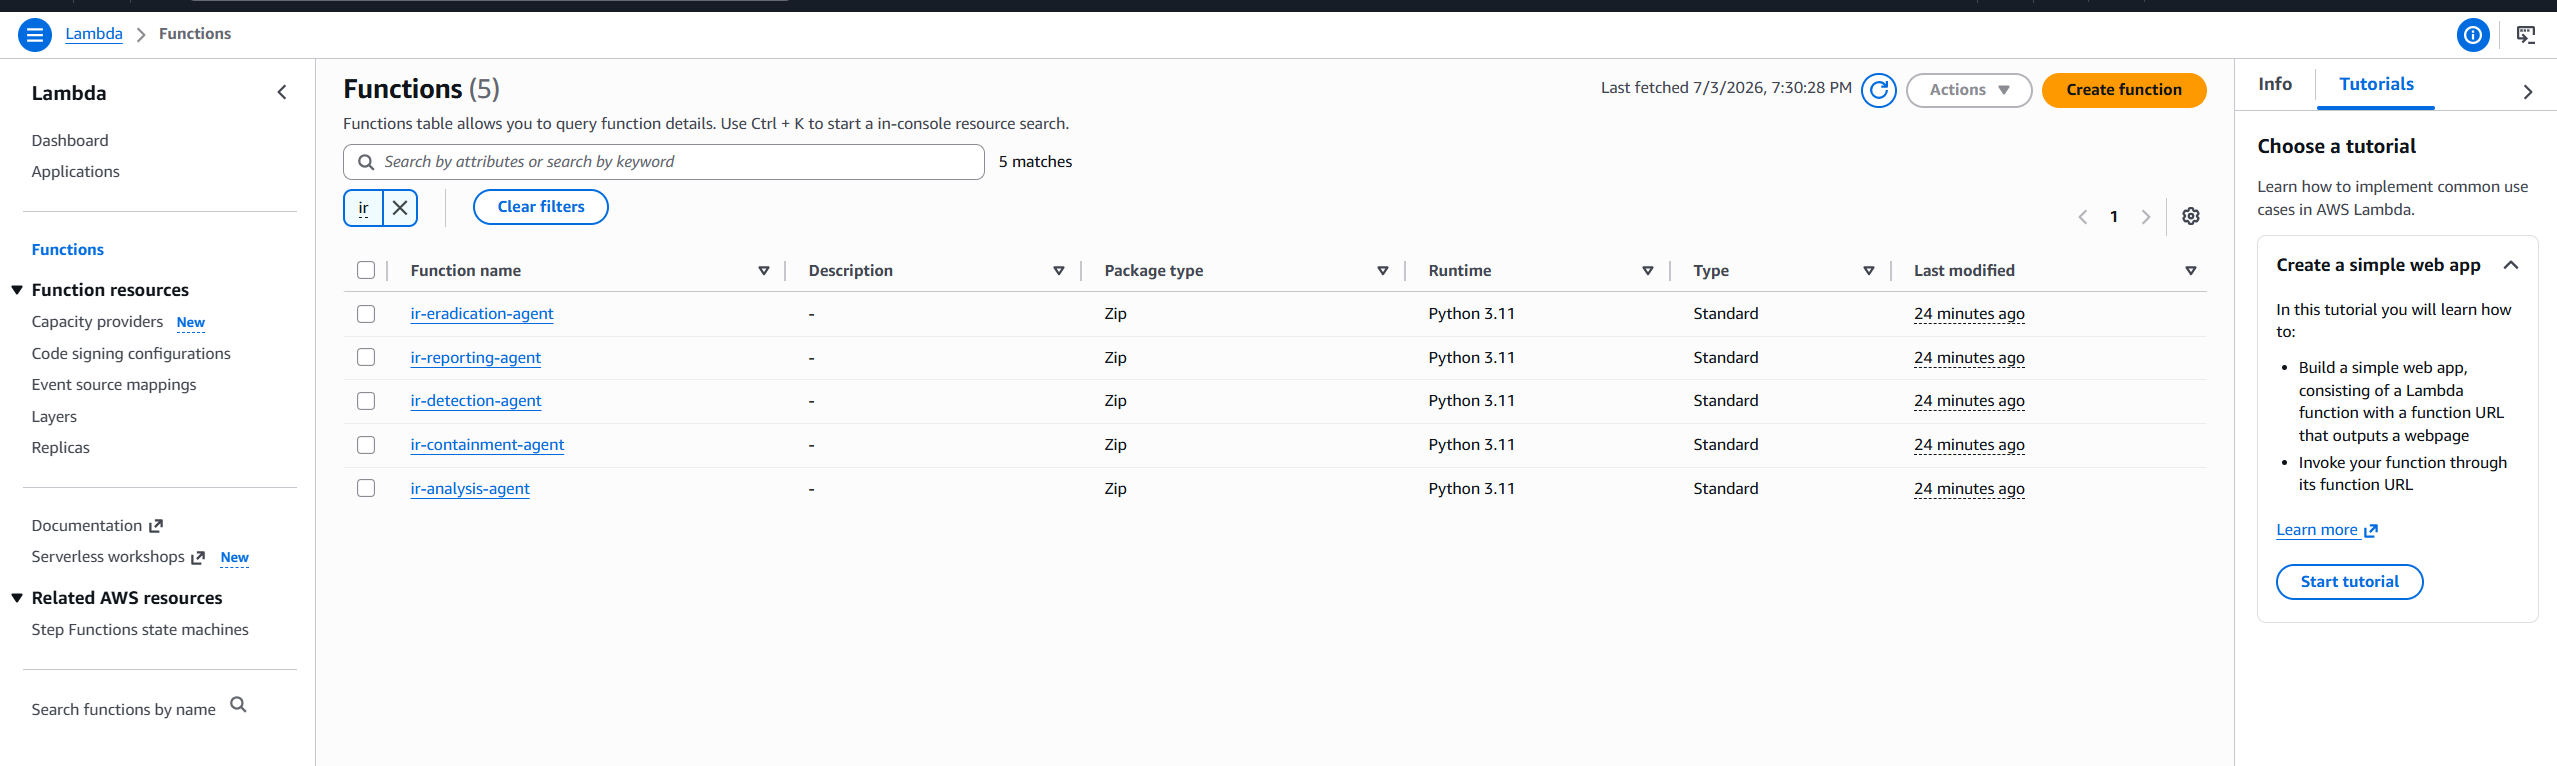Screen dimensions: 2557x766
Task: Select the ir-eradication-agent checkbox
Action: (366, 314)
